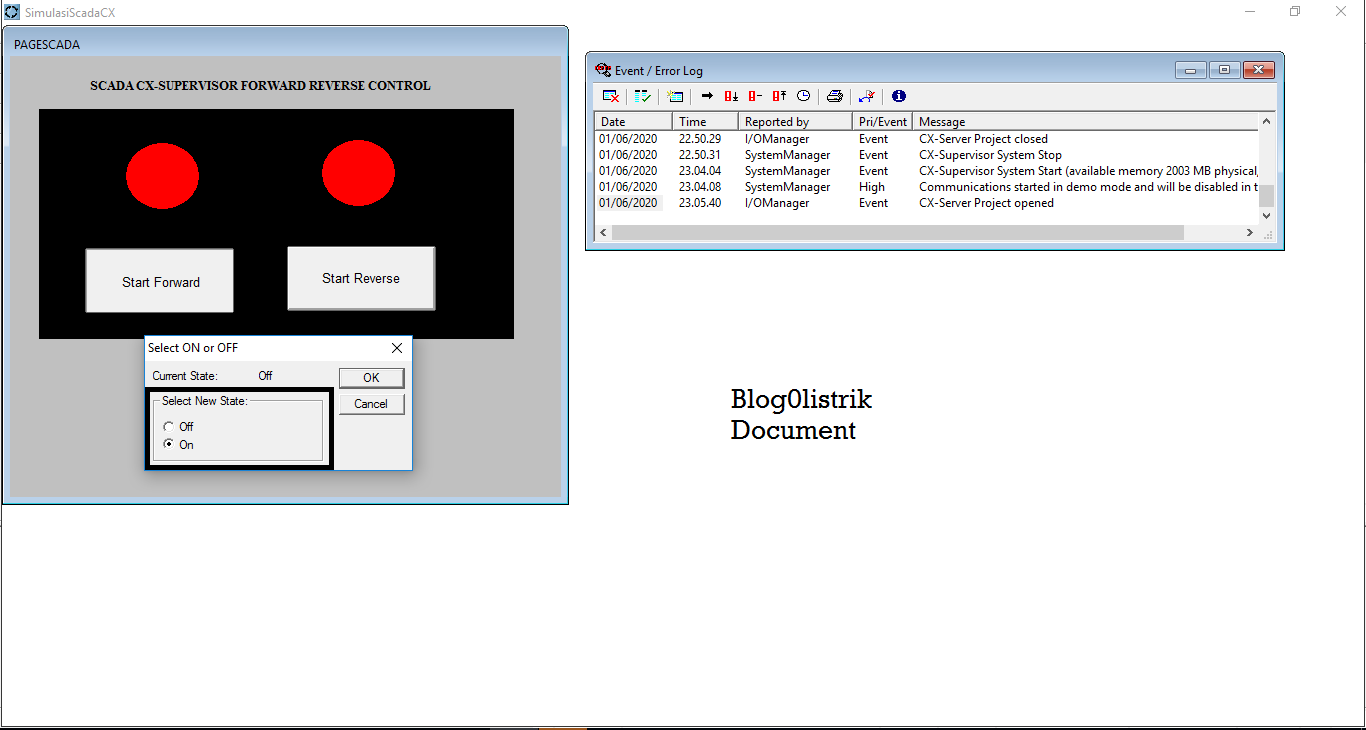Maximize the Event / Error Log window

[1224, 70]
